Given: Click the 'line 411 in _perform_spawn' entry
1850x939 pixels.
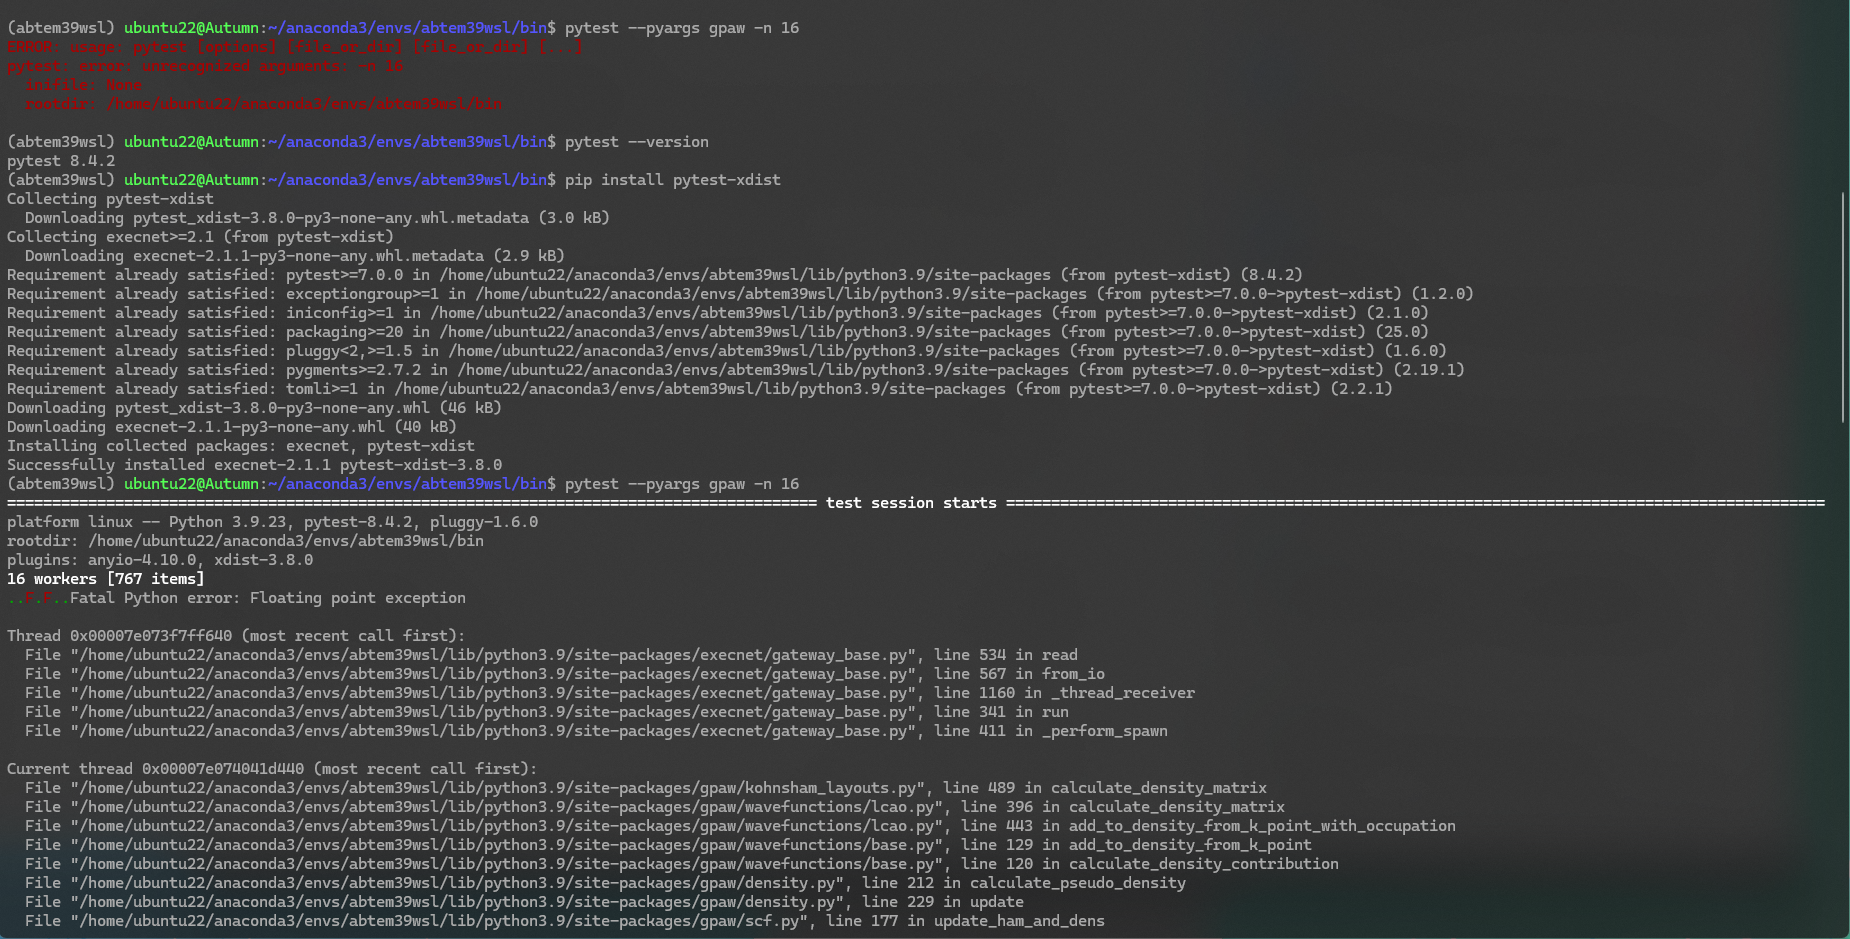Looking at the screenshot, I should point(596,731).
